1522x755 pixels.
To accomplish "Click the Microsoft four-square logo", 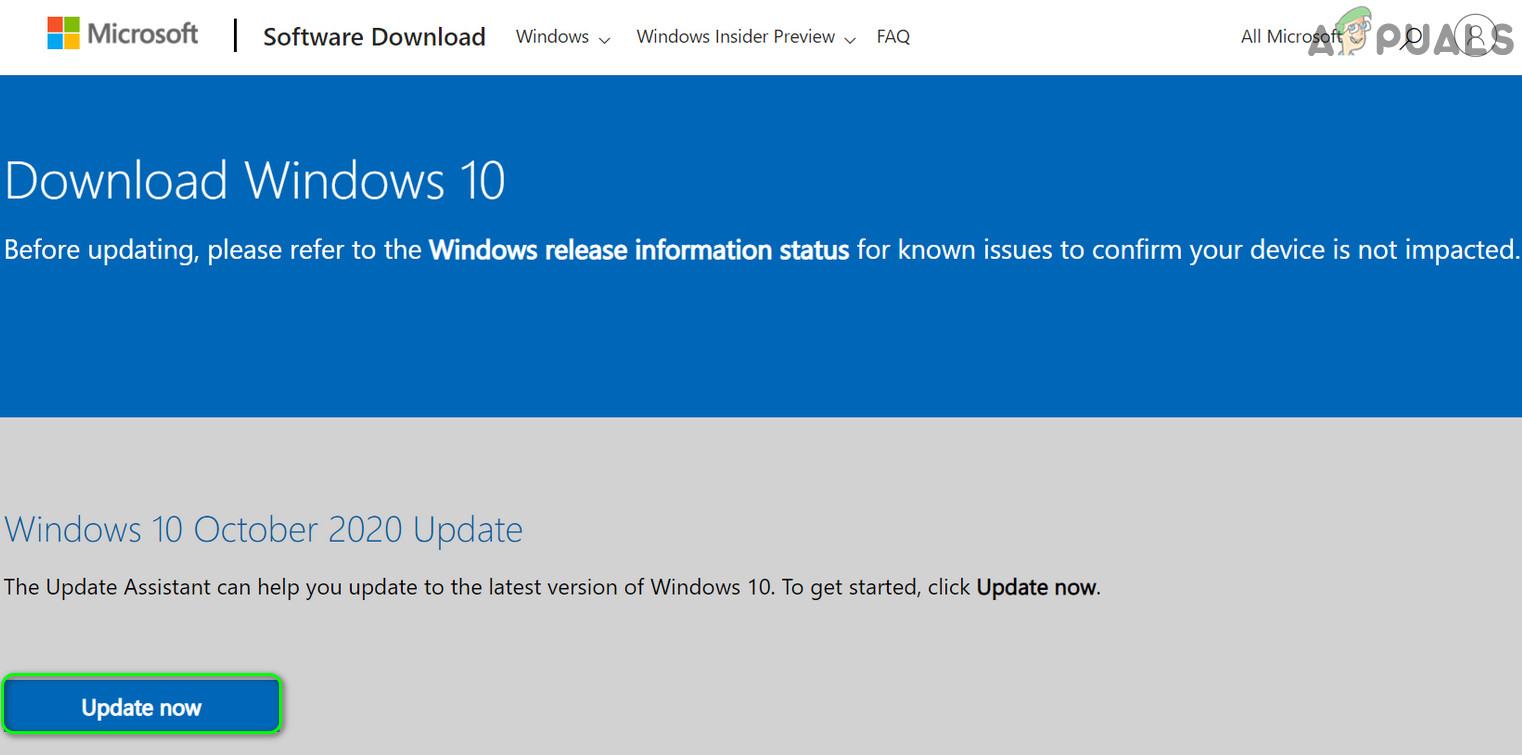I will point(63,33).
